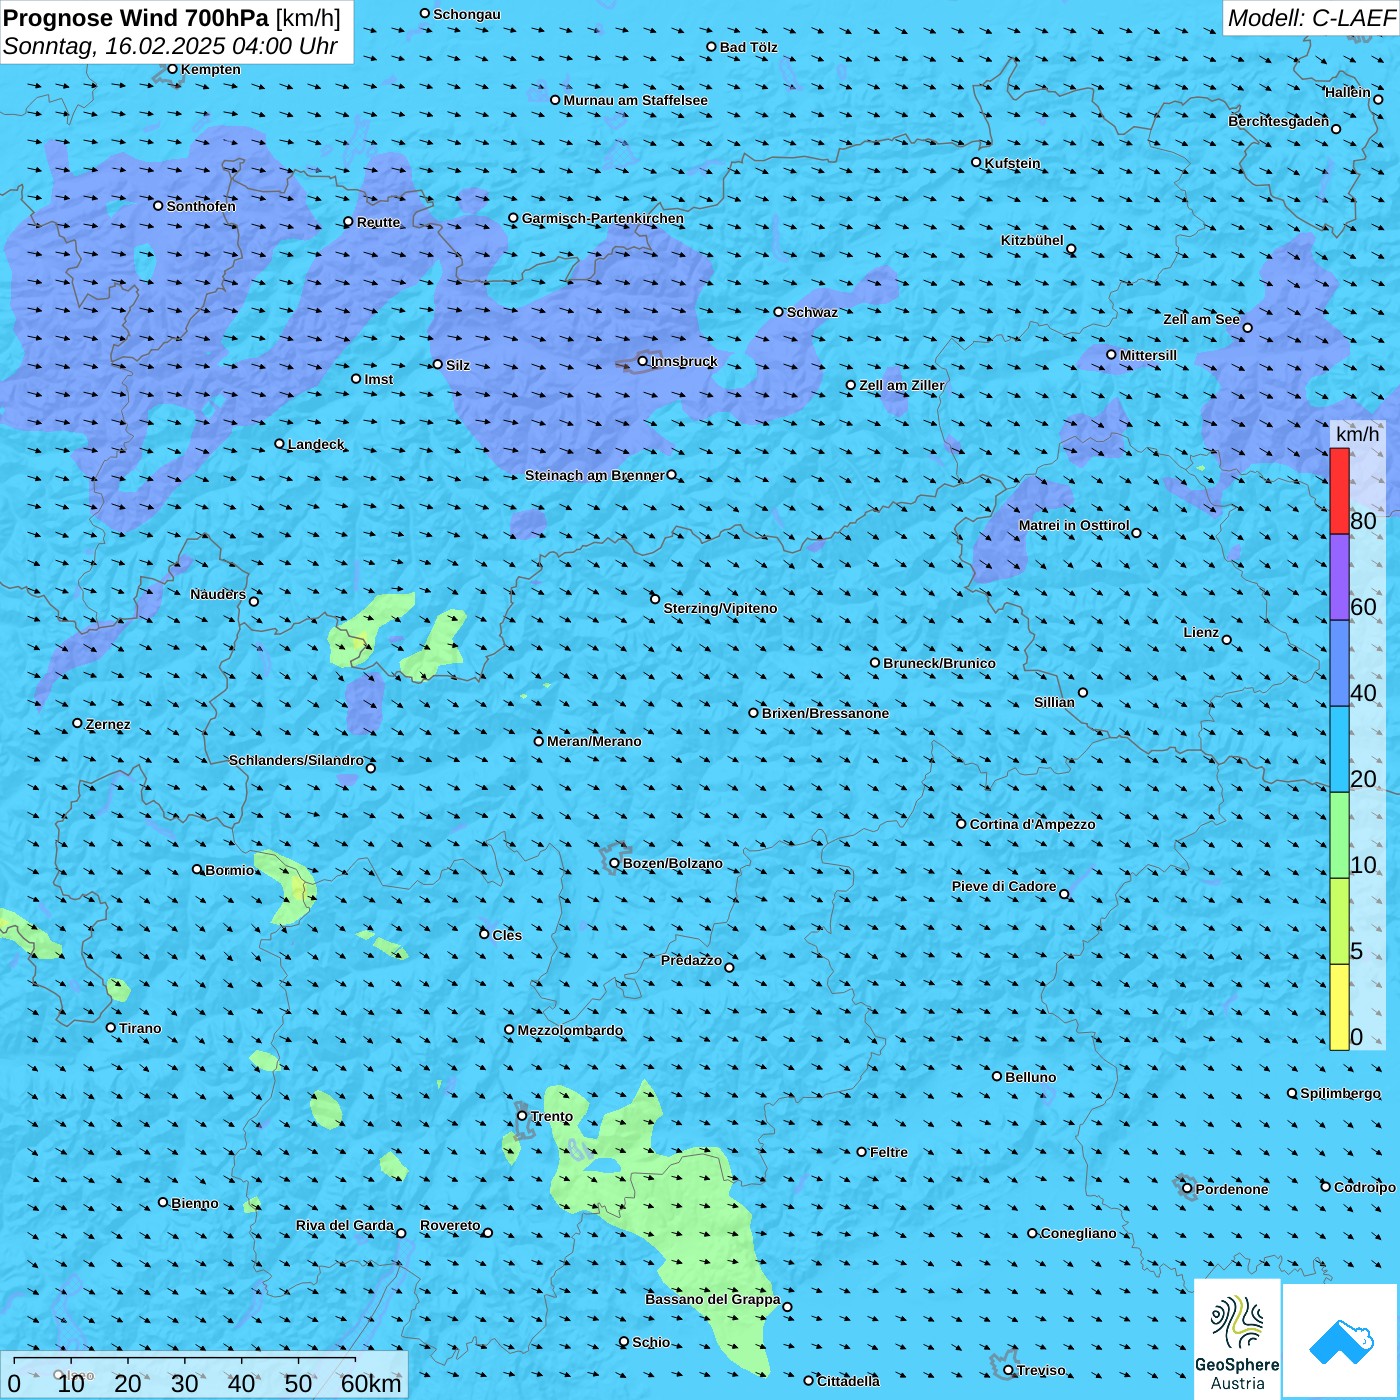Click the Belluno location dot
1400x1400 pixels.
pyautogui.click(x=997, y=1076)
